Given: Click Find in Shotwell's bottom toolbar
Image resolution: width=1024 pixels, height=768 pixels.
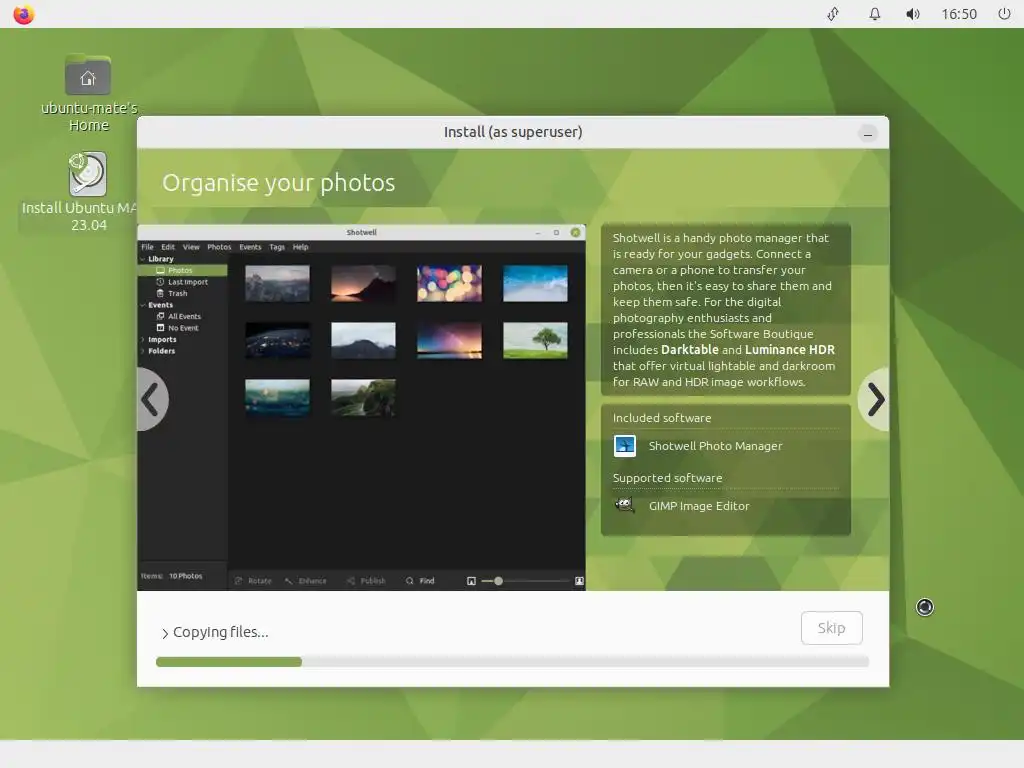Looking at the screenshot, I should [420, 581].
